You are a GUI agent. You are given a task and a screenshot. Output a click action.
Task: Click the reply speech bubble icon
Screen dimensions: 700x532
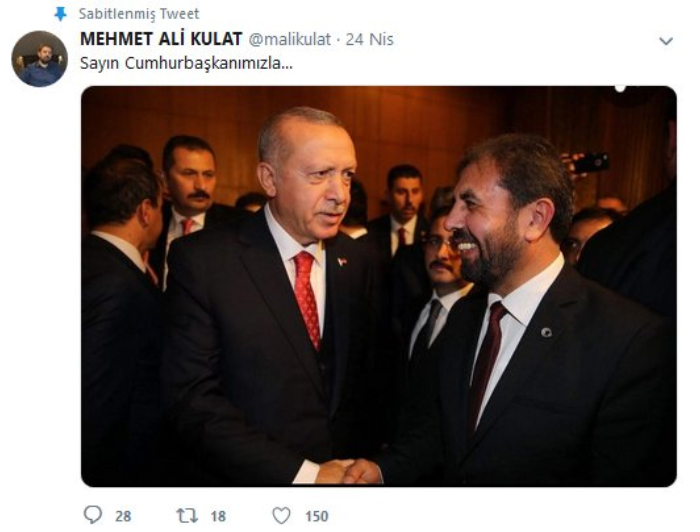pos(93,515)
